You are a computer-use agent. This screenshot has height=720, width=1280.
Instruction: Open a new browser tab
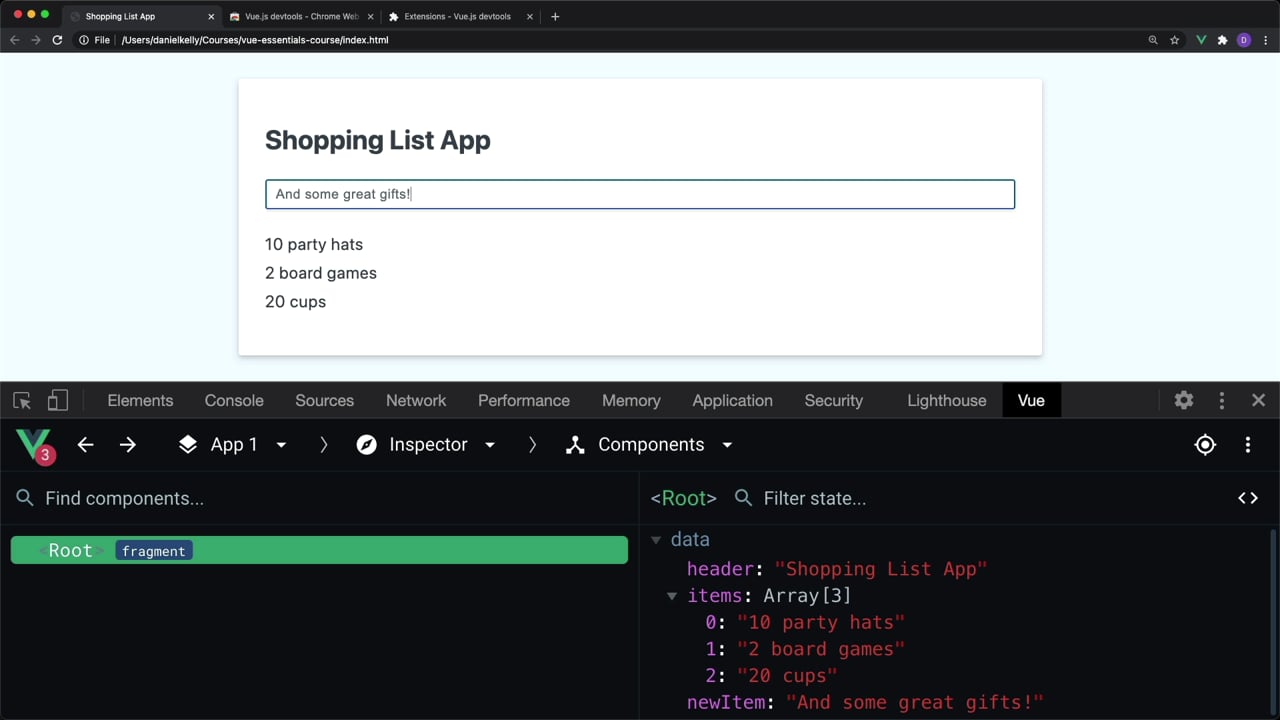click(x=555, y=16)
